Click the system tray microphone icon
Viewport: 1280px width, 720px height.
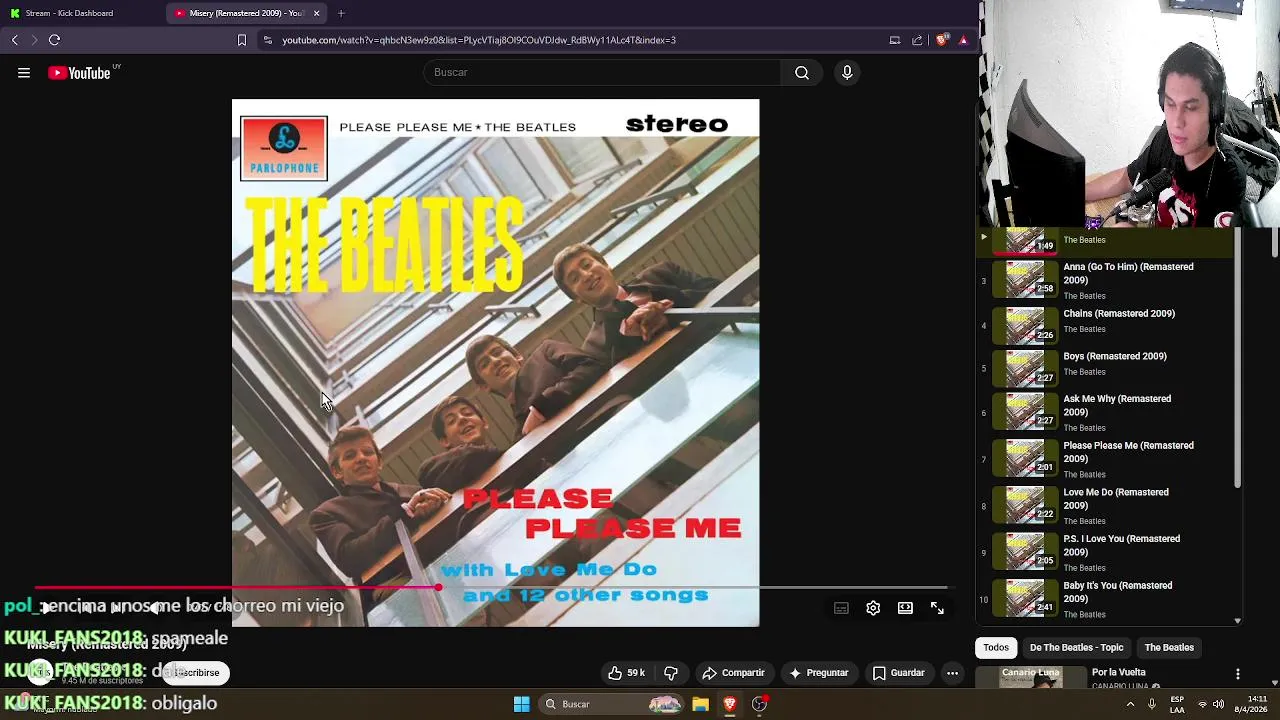(x=1152, y=704)
